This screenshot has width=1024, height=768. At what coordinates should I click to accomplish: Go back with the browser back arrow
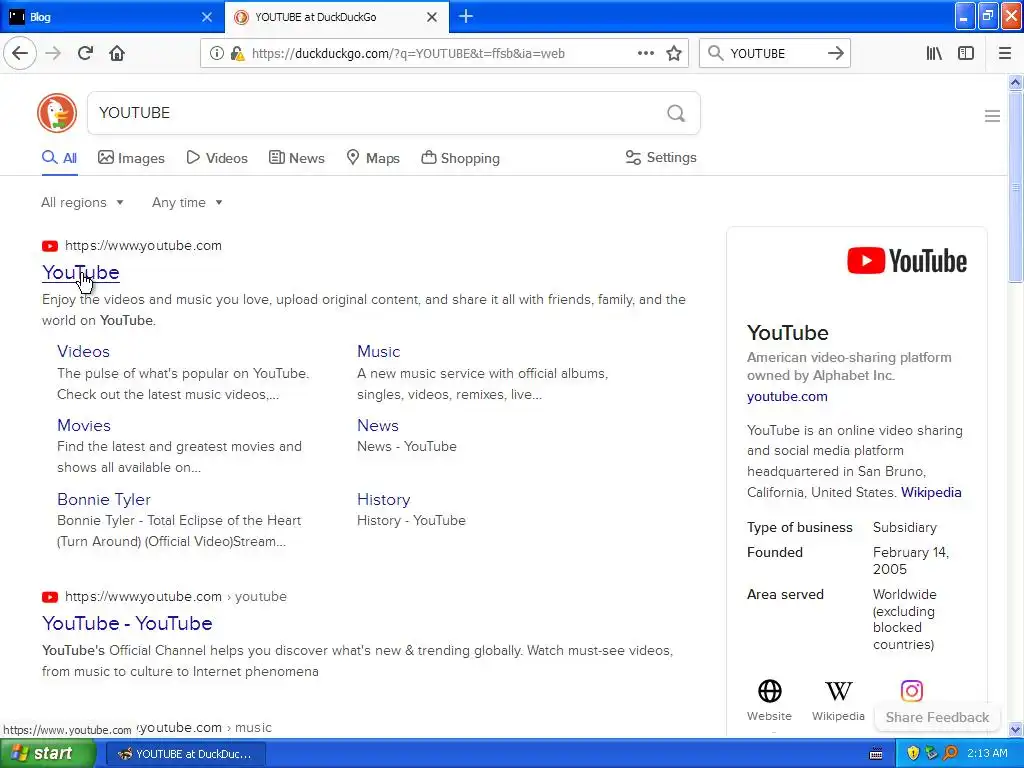20,53
